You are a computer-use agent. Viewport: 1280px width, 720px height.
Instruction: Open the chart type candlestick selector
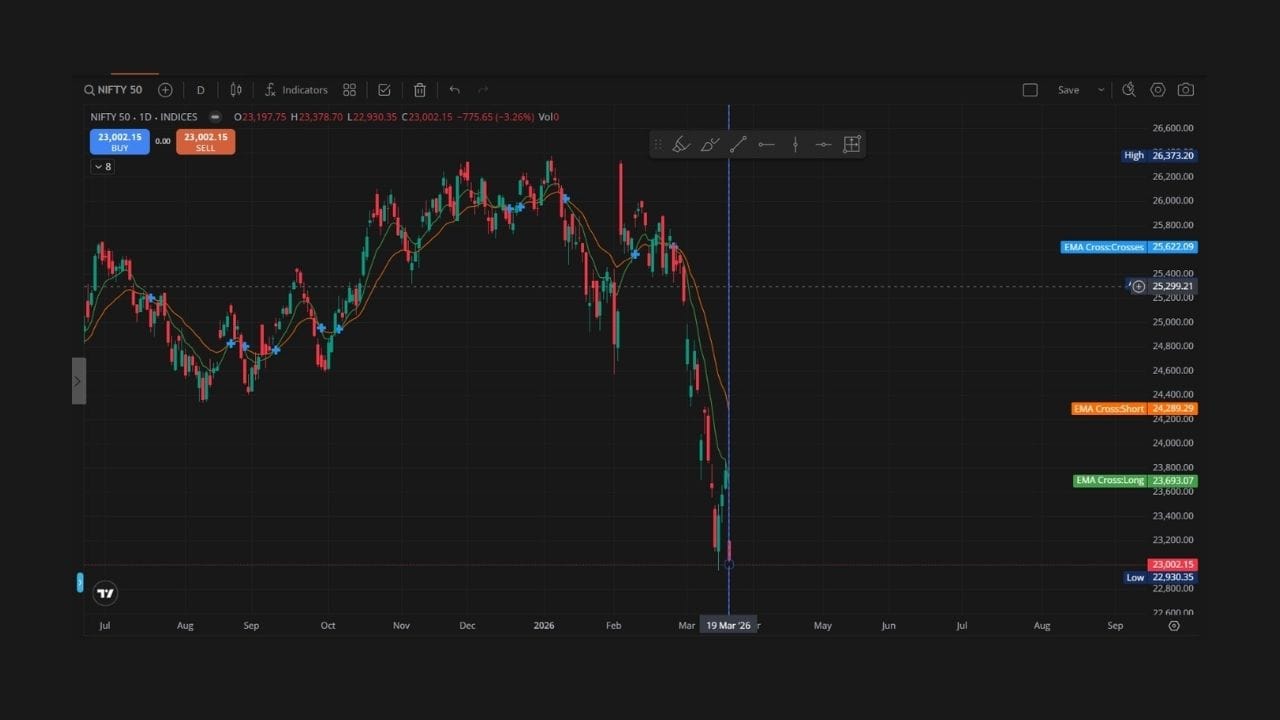point(236,90)
